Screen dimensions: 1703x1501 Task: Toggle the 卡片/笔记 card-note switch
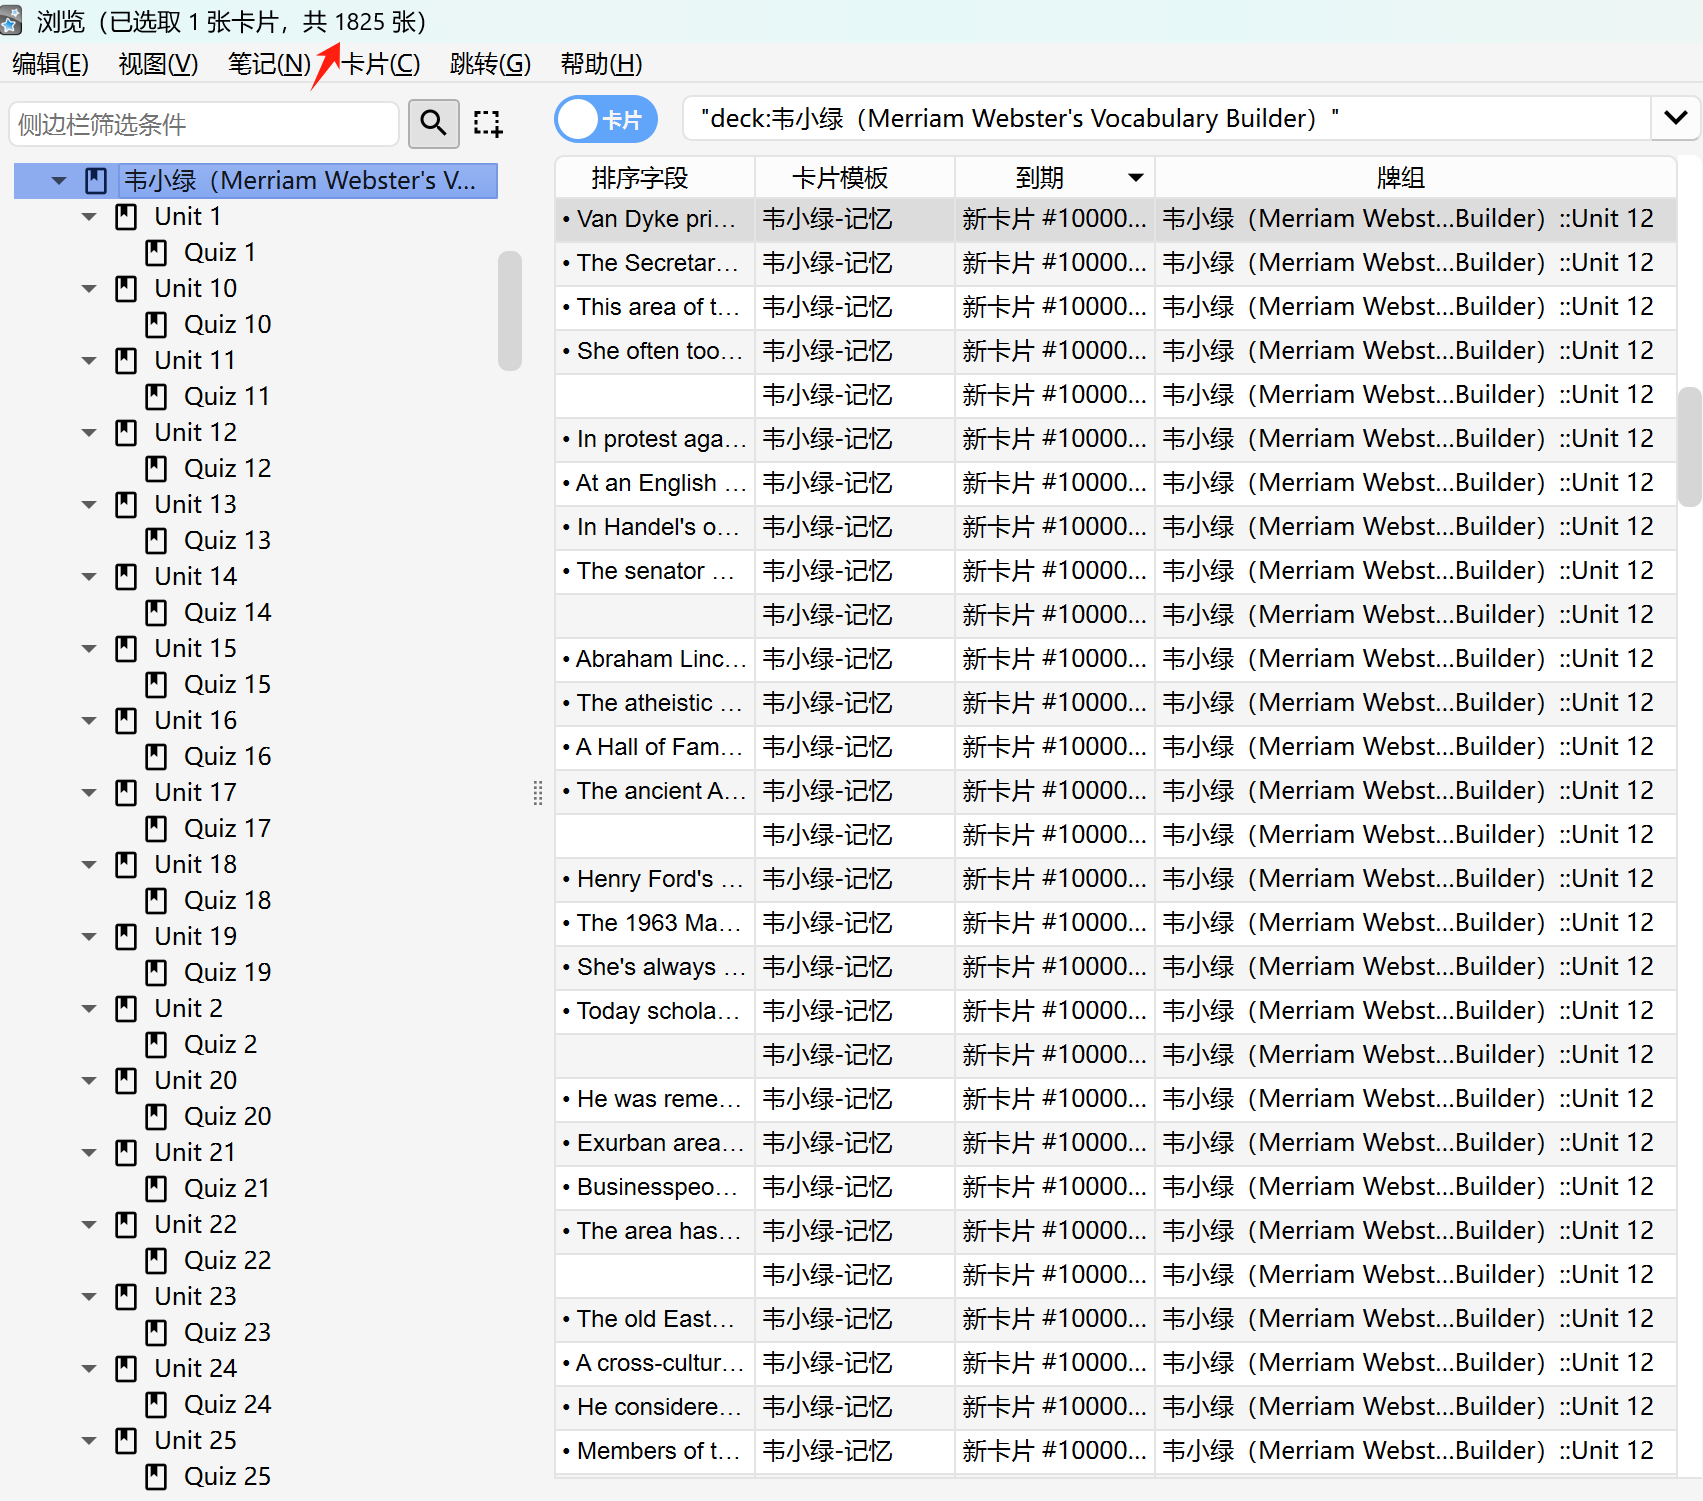click(606, 120)
